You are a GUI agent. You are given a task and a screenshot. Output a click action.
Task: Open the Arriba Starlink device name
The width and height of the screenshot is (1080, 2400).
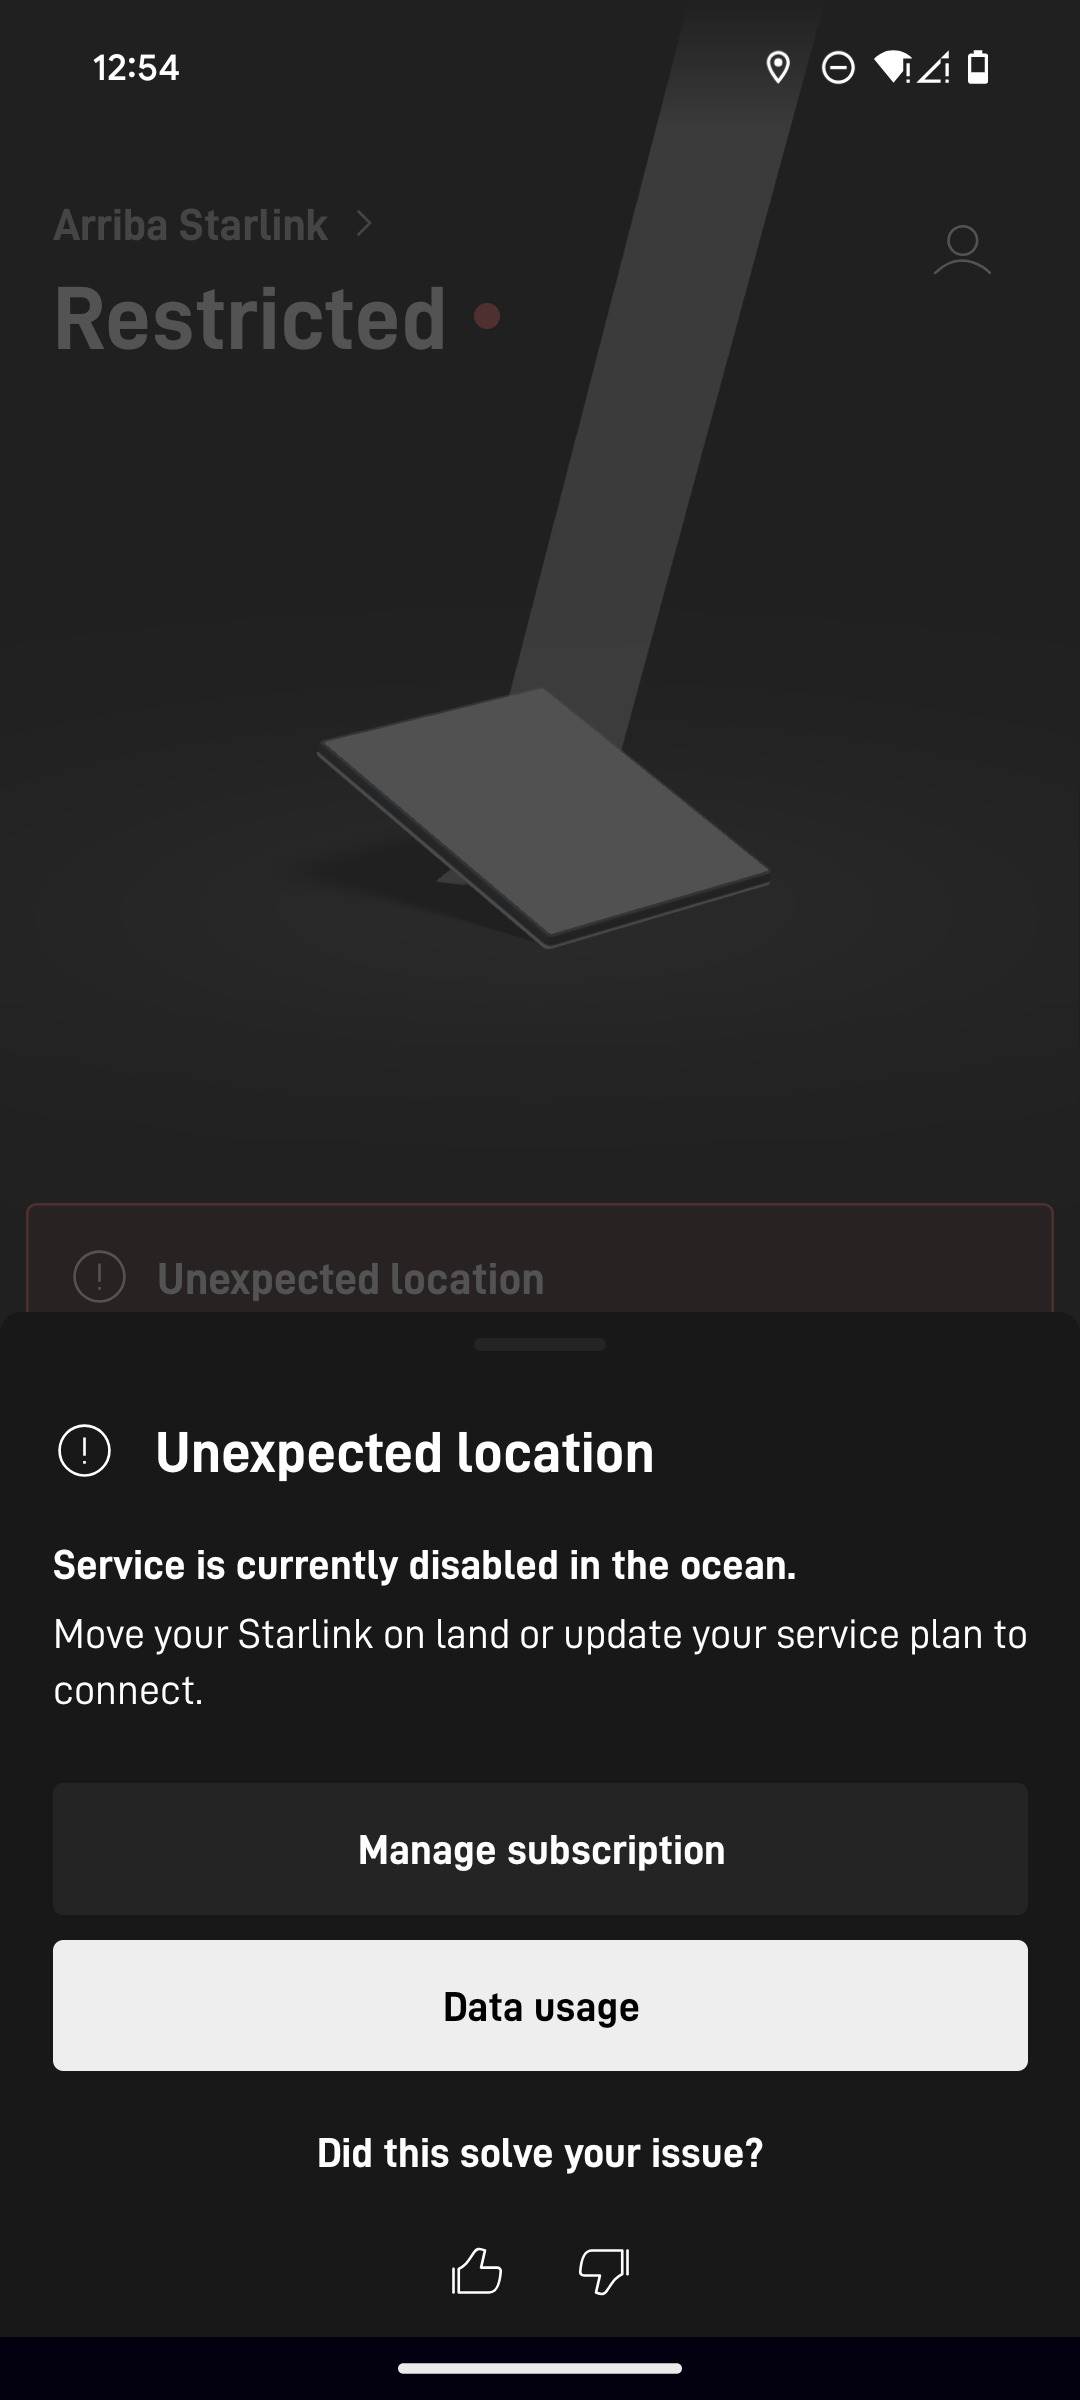coord(190,225)
